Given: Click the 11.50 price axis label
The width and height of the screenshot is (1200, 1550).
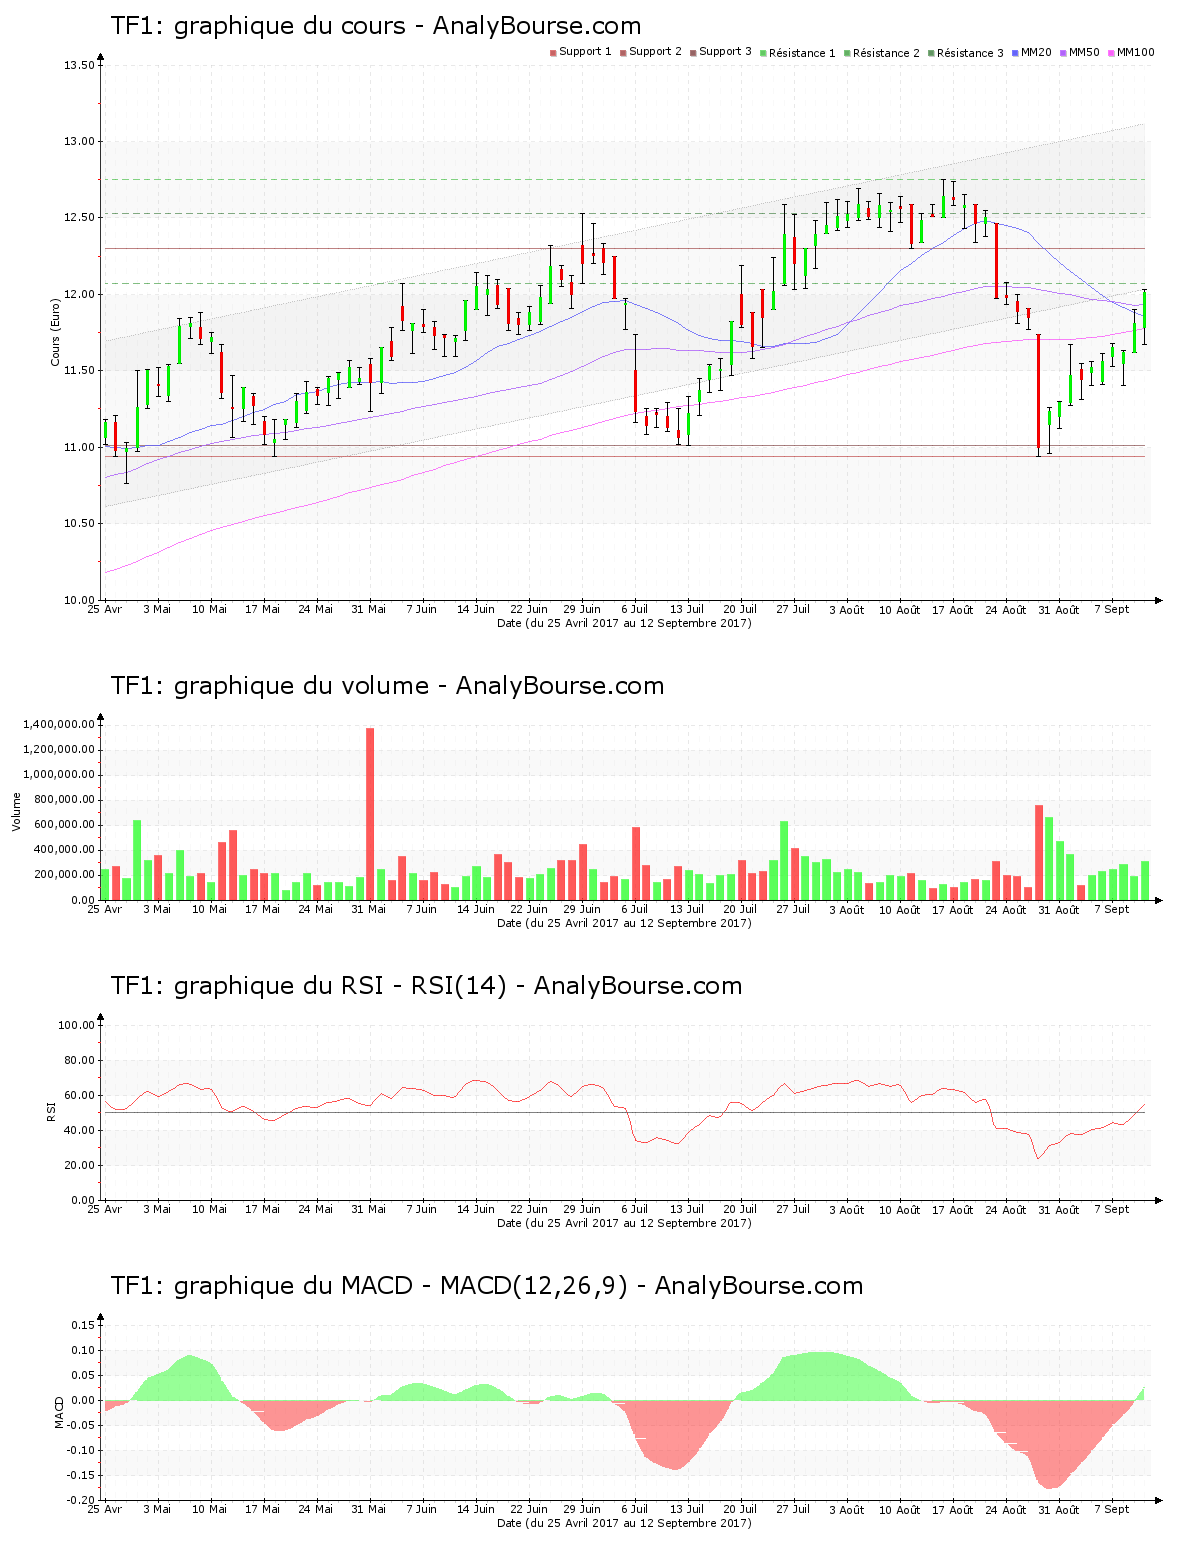Looking at the screenshot, I should coord(79,371).
